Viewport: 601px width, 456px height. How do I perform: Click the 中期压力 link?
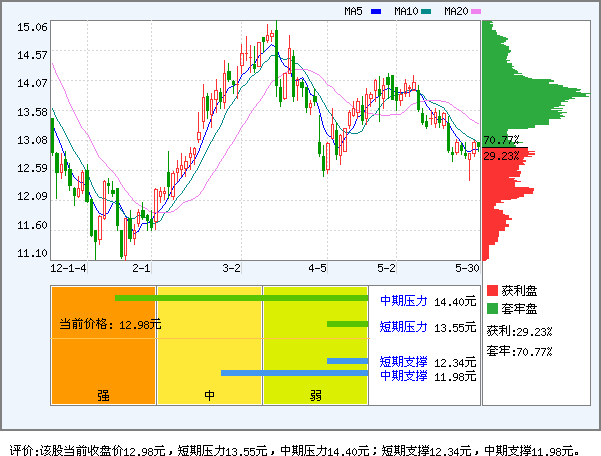[404, 301]
